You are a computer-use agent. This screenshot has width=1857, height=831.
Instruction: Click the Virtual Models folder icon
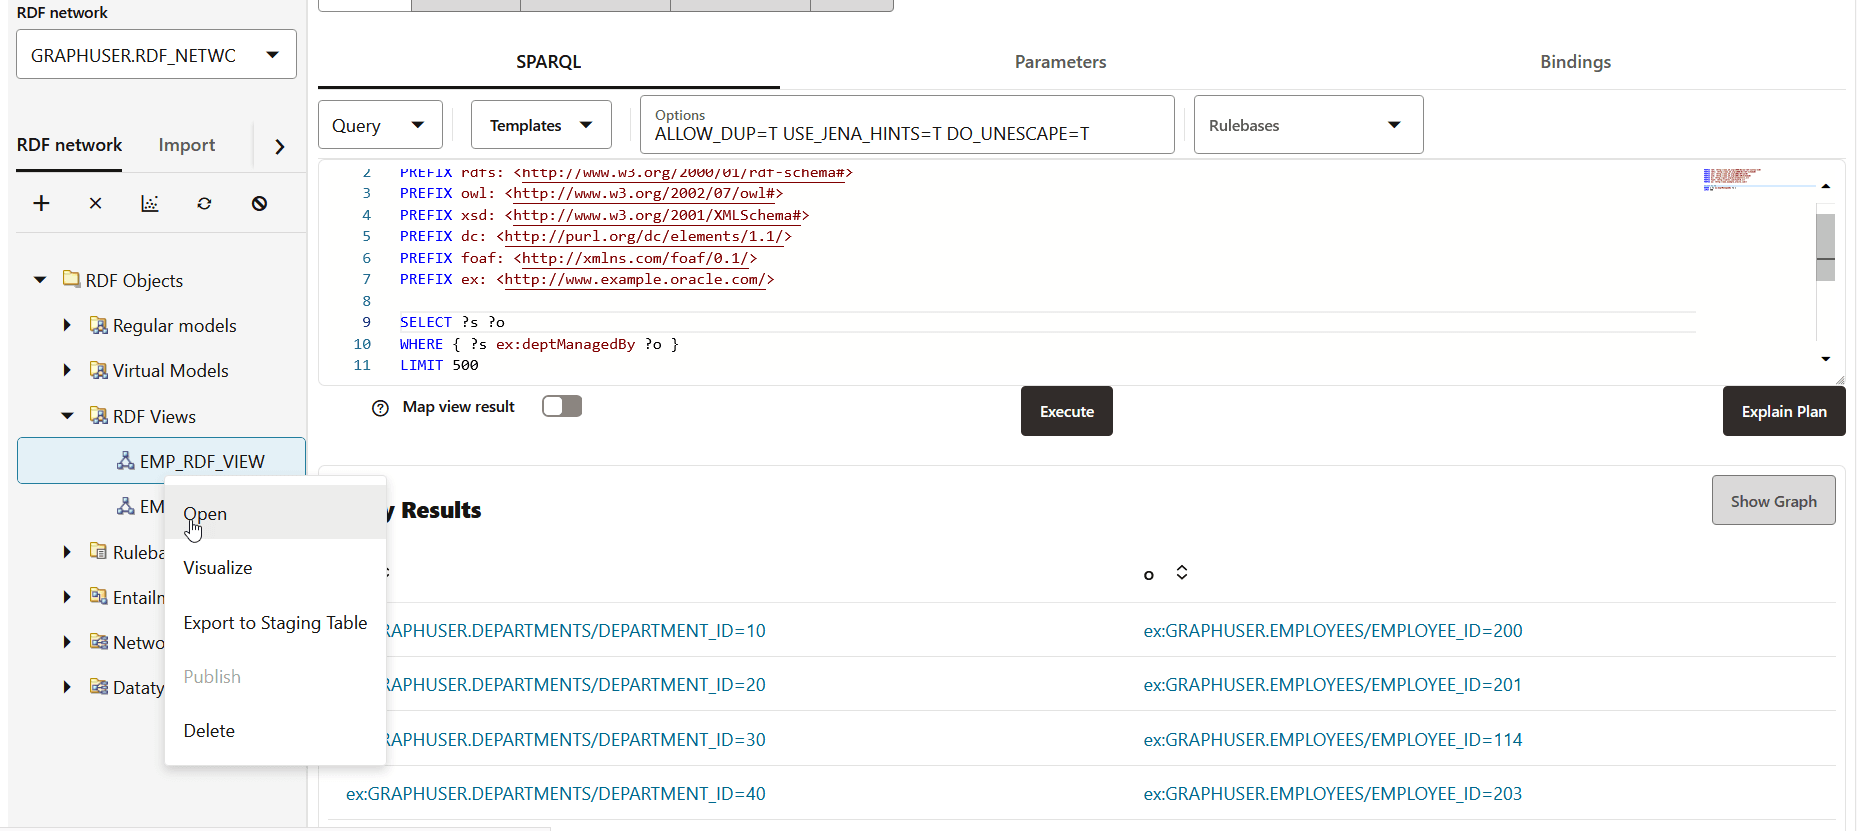point(98,370)
